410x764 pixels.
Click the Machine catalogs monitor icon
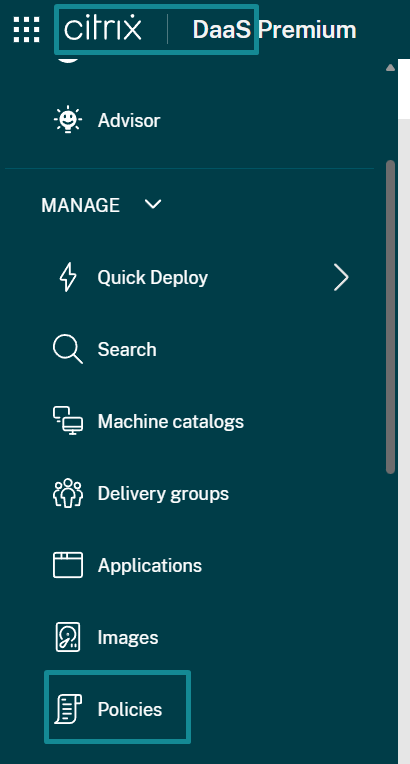(68, 421)
